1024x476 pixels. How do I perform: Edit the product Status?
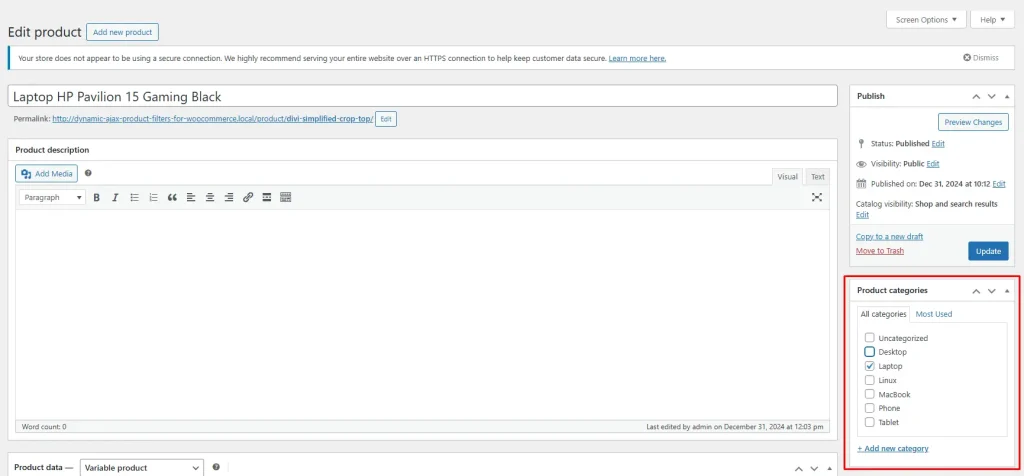[x=938, y=144]
